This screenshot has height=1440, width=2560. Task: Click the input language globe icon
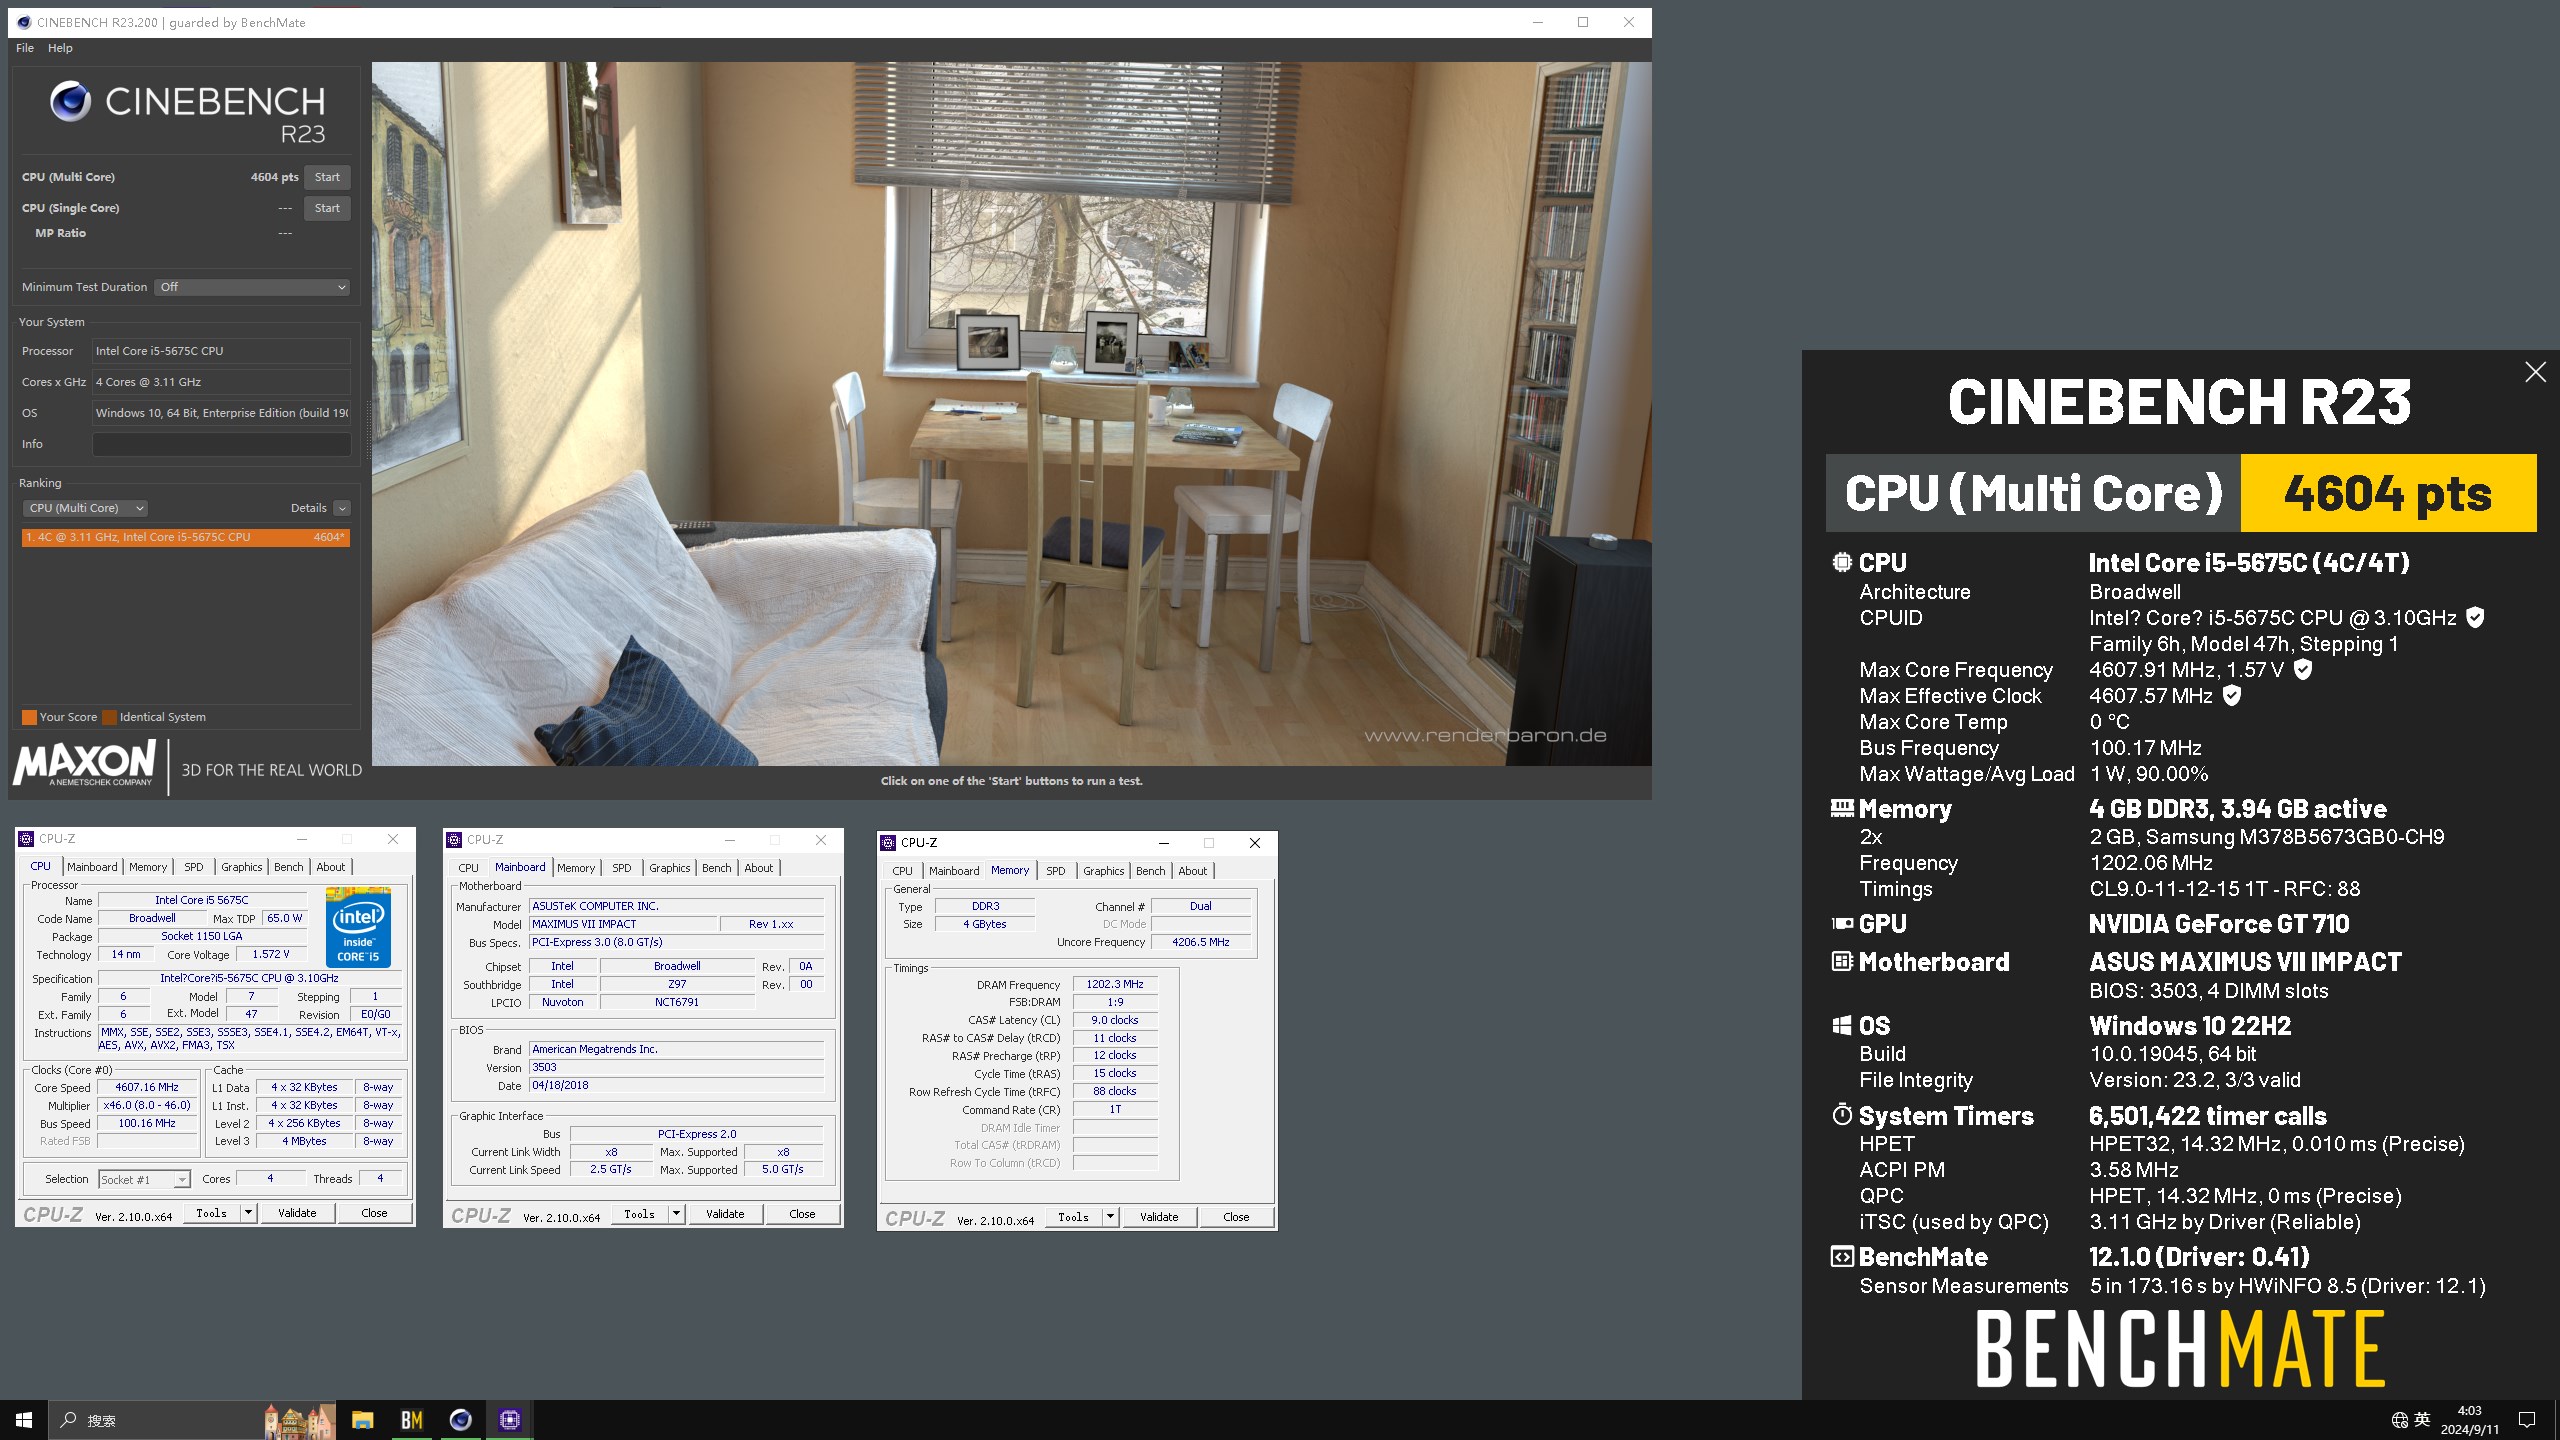[x=2400, y=1420]
